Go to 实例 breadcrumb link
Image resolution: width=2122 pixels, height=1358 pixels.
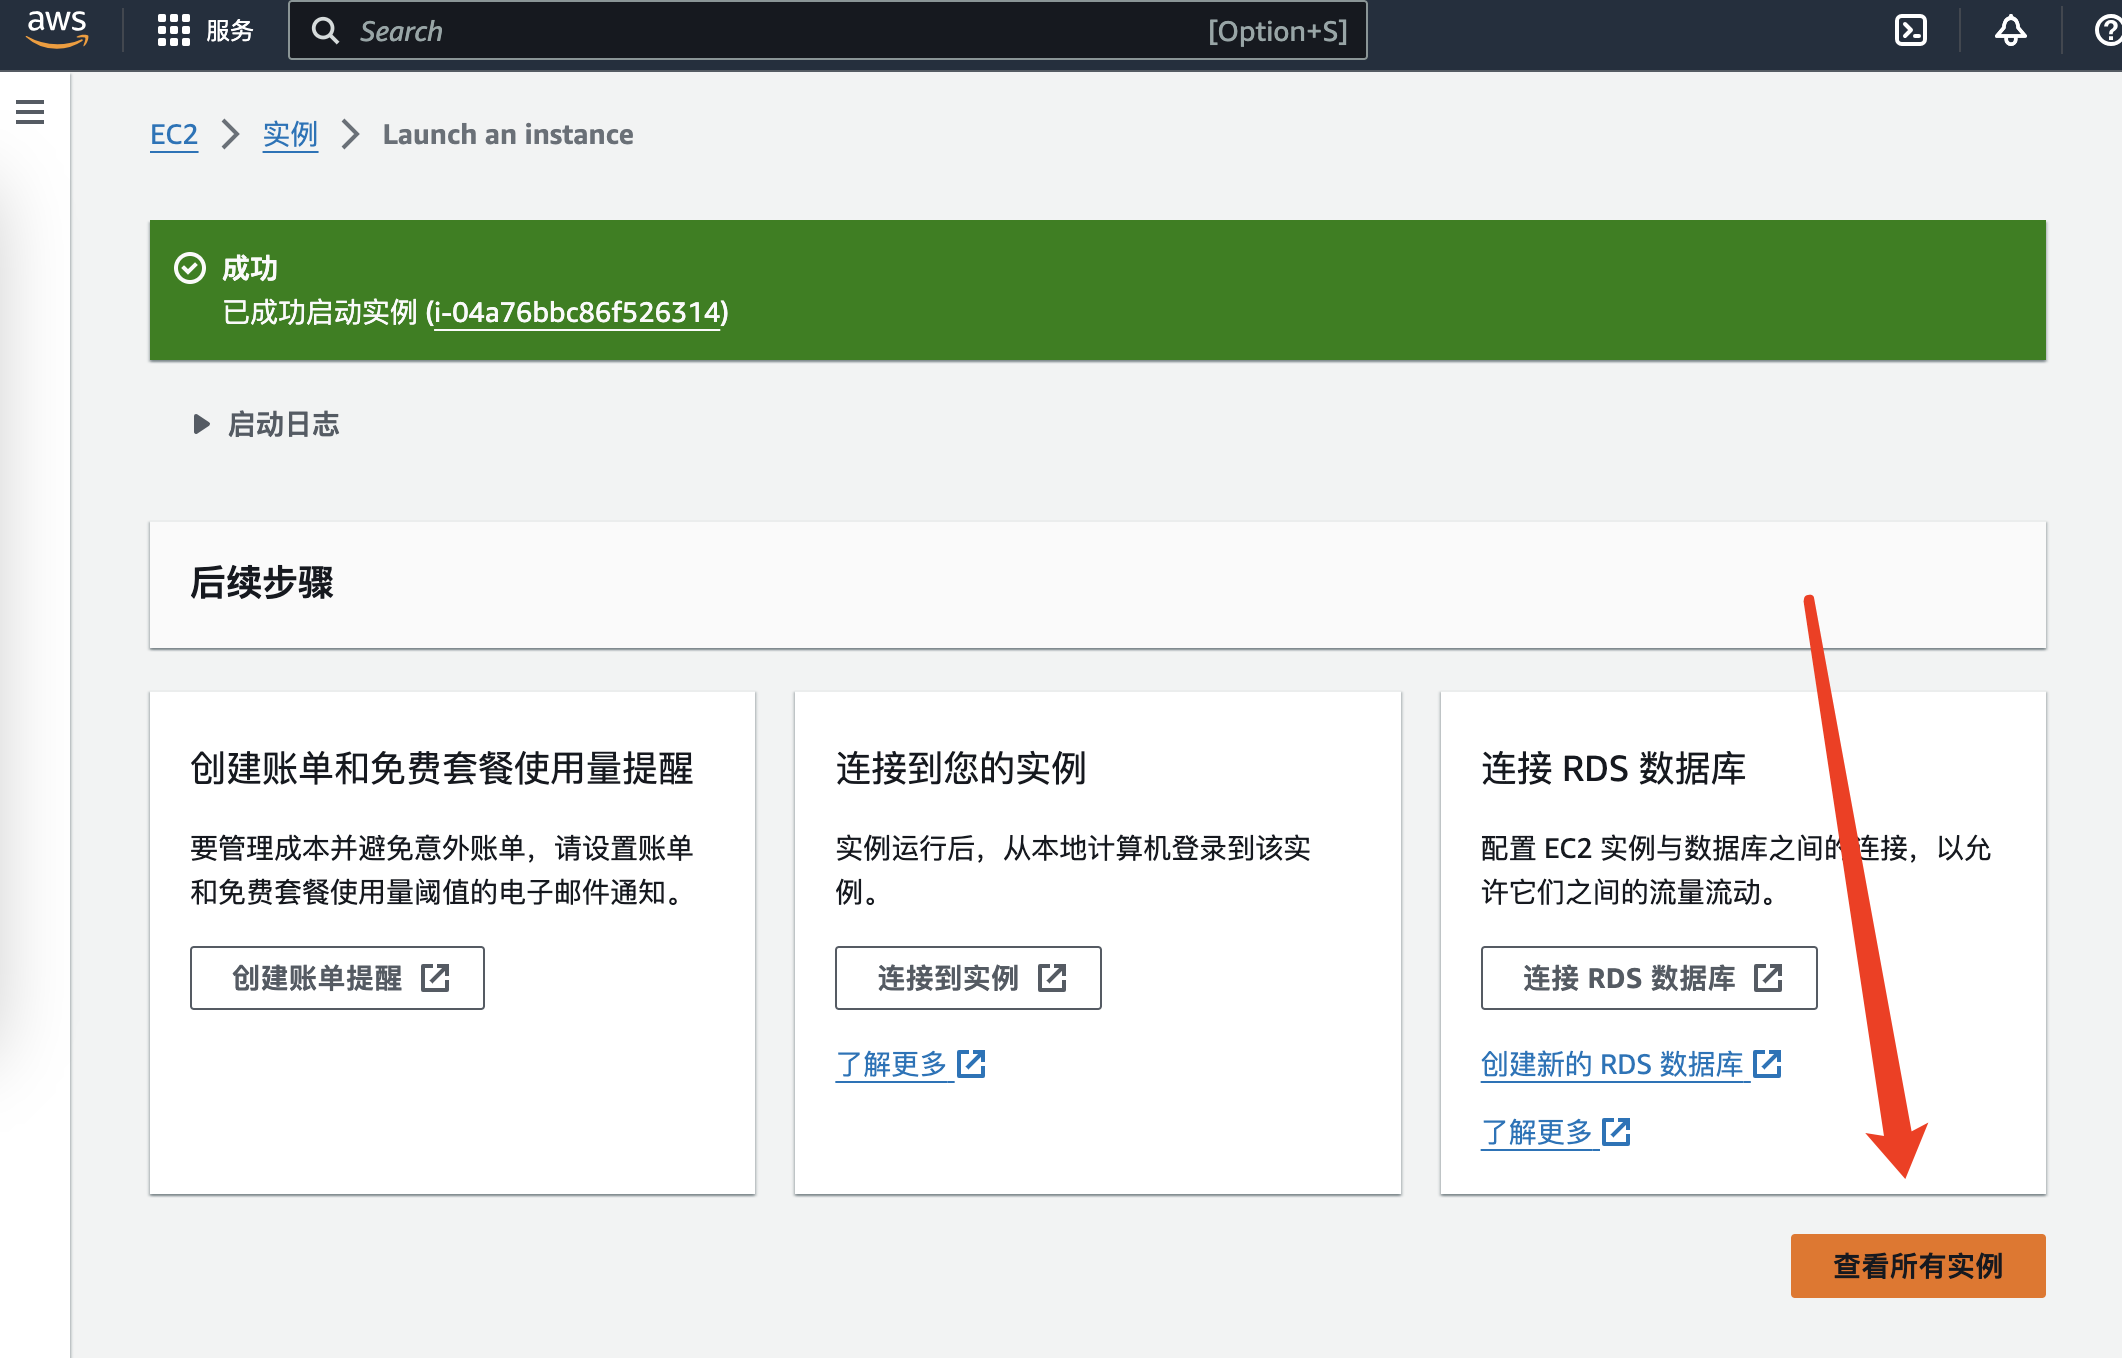290,134
